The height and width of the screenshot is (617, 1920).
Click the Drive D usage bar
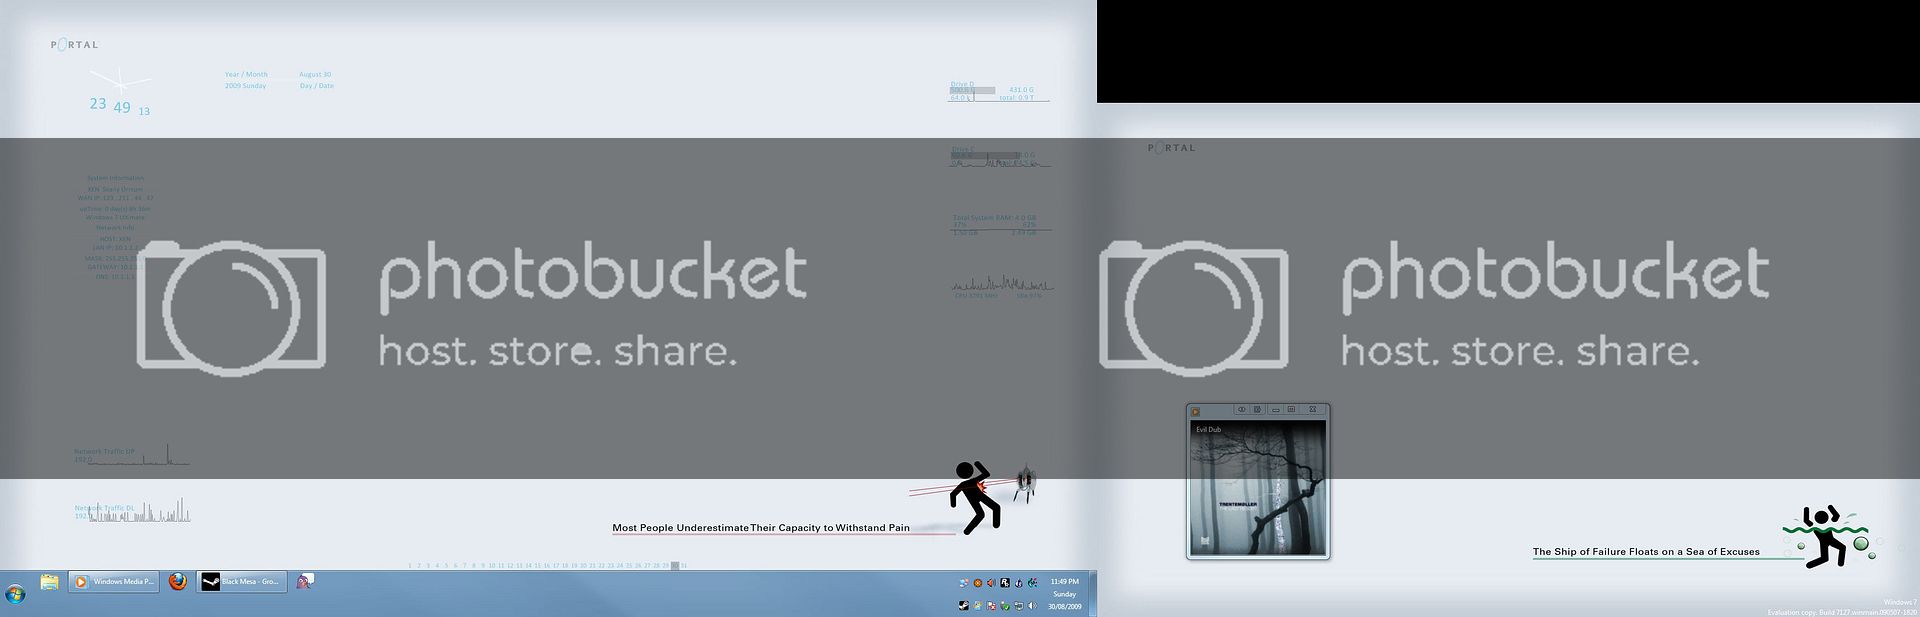[x=972, y=90]
